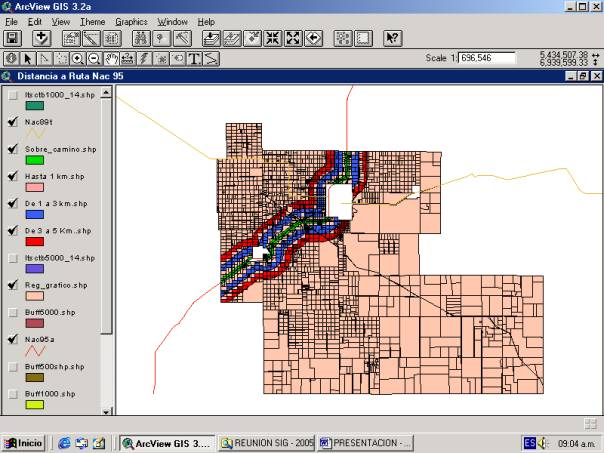Open the Theme menu
The width and height of the screenshot is (604, 453).
[x=92, y=21]
